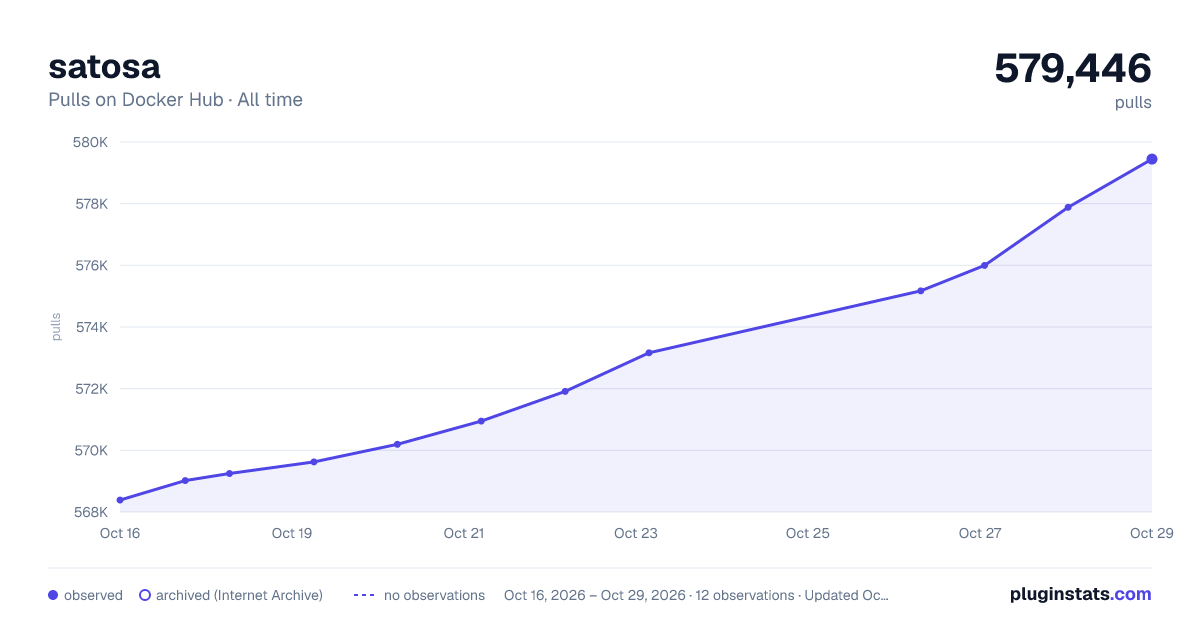
Task: Click the data point at Oct 27
Action: click(985, 265)
